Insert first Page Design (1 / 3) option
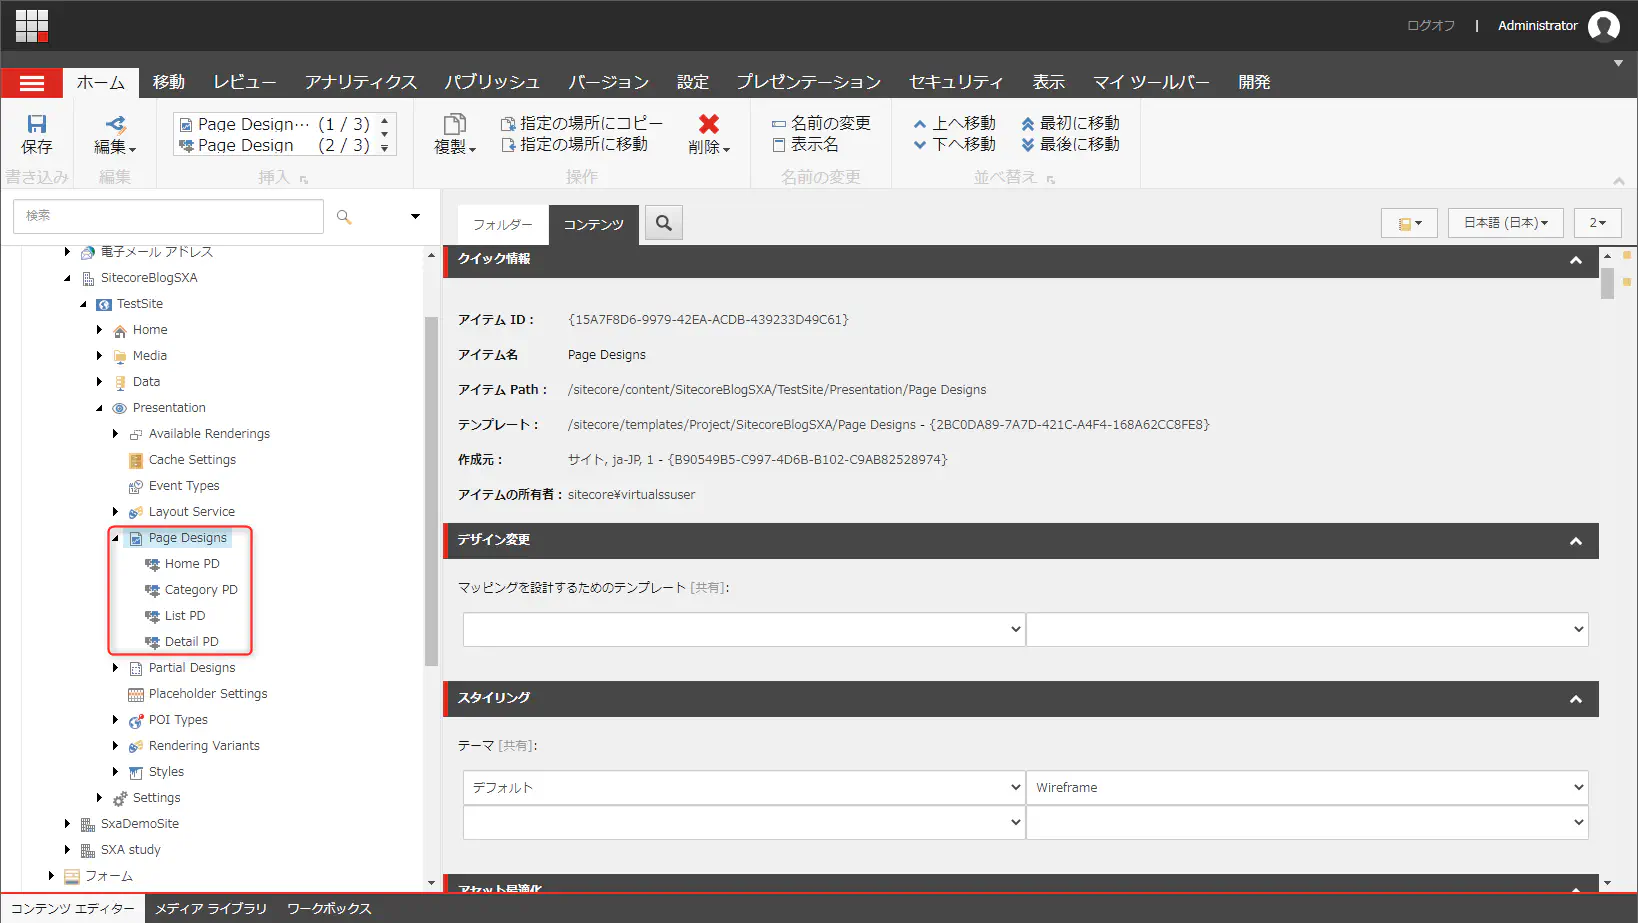The width and height of the screenshot is (1638, 923). 274,124
